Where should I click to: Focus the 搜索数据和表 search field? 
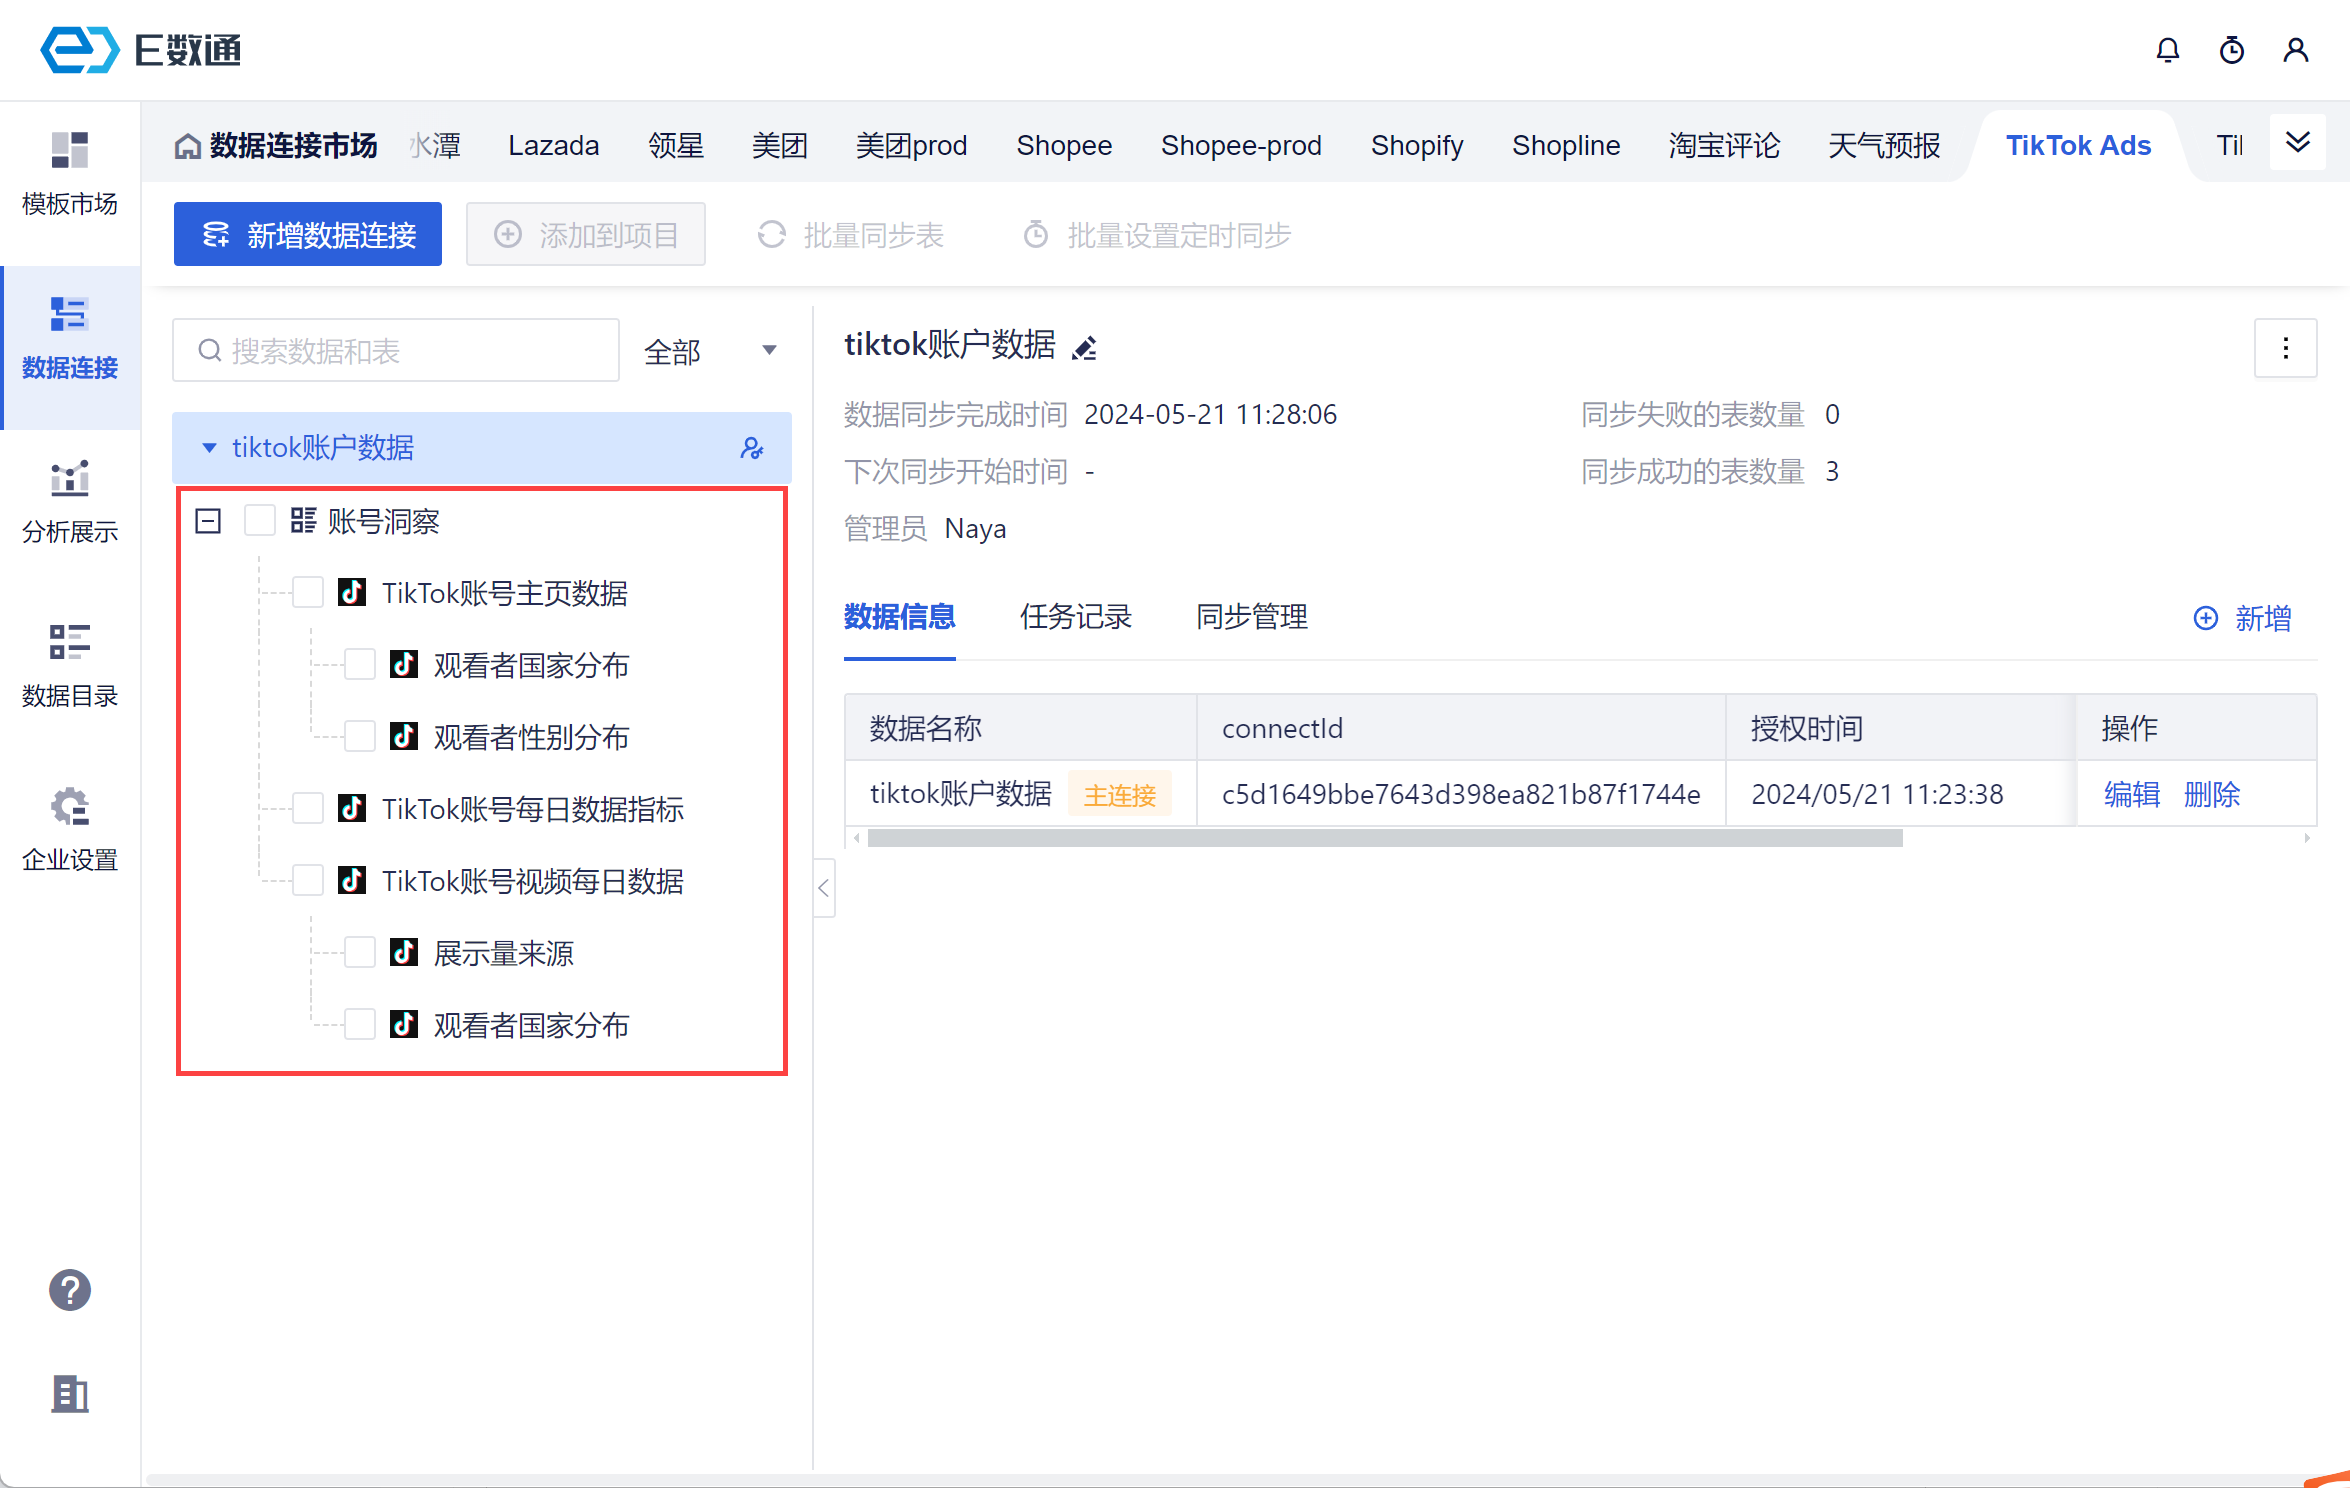[396, 351]
